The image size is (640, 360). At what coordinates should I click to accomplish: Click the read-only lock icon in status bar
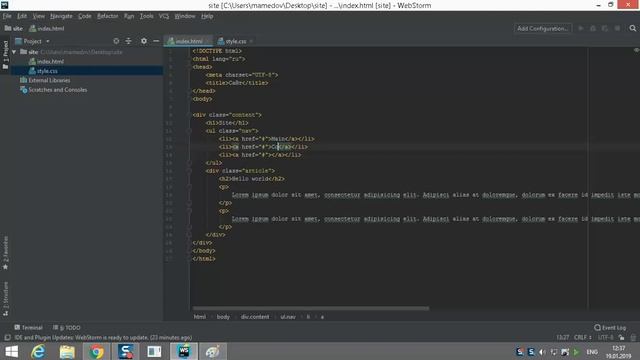pyautogui.click(x=621, y=338)
